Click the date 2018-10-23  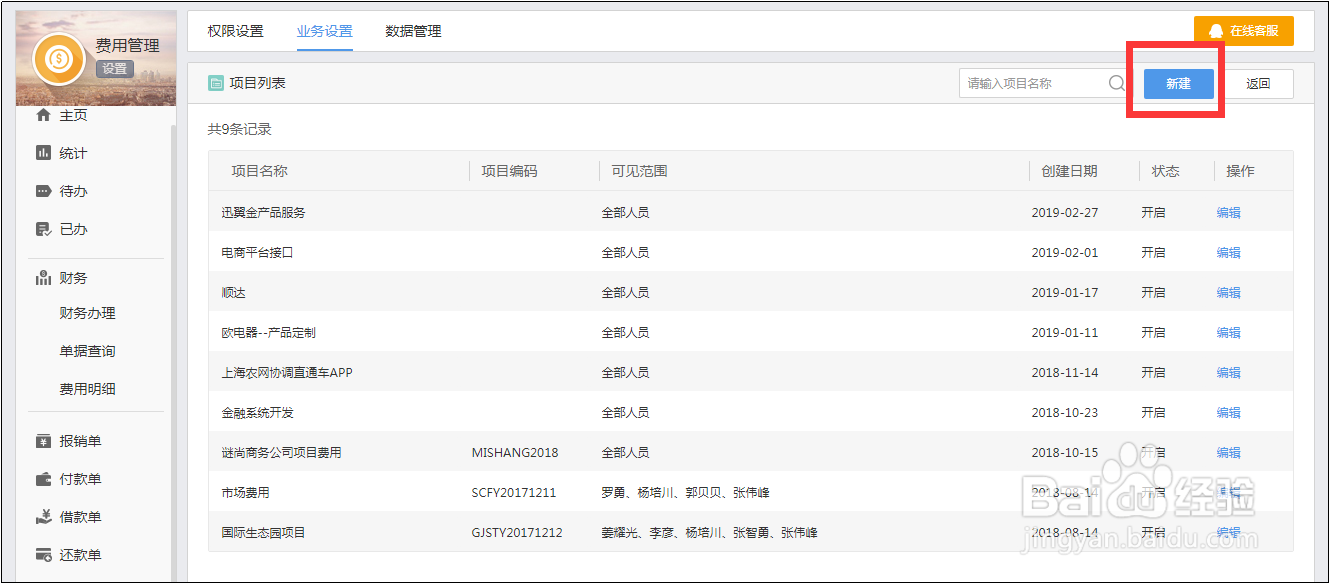click(x=1065, y=413)
